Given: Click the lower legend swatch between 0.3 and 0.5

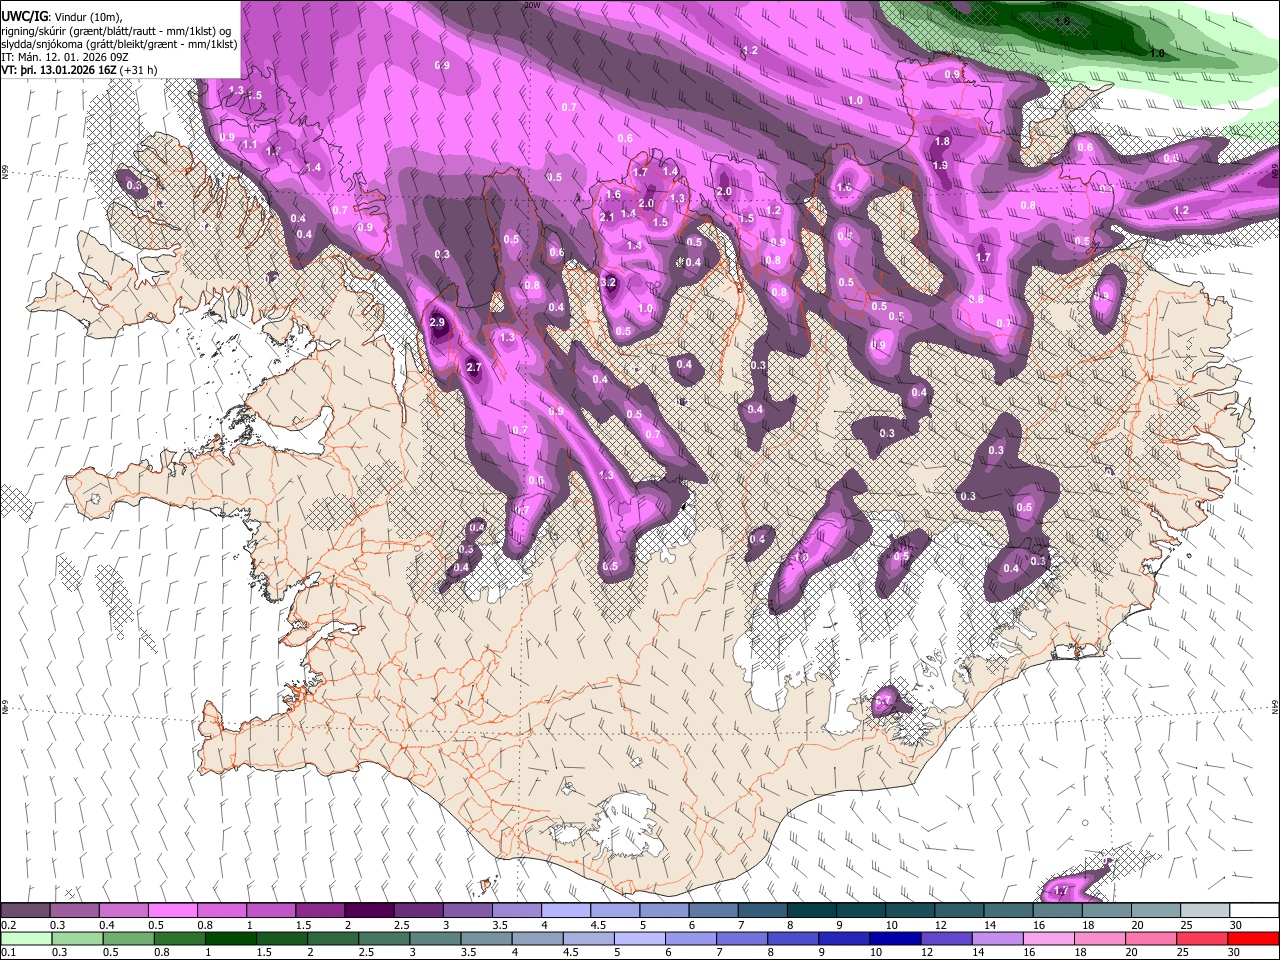Looking at the screenshot, I should click(x=77, y=938).
